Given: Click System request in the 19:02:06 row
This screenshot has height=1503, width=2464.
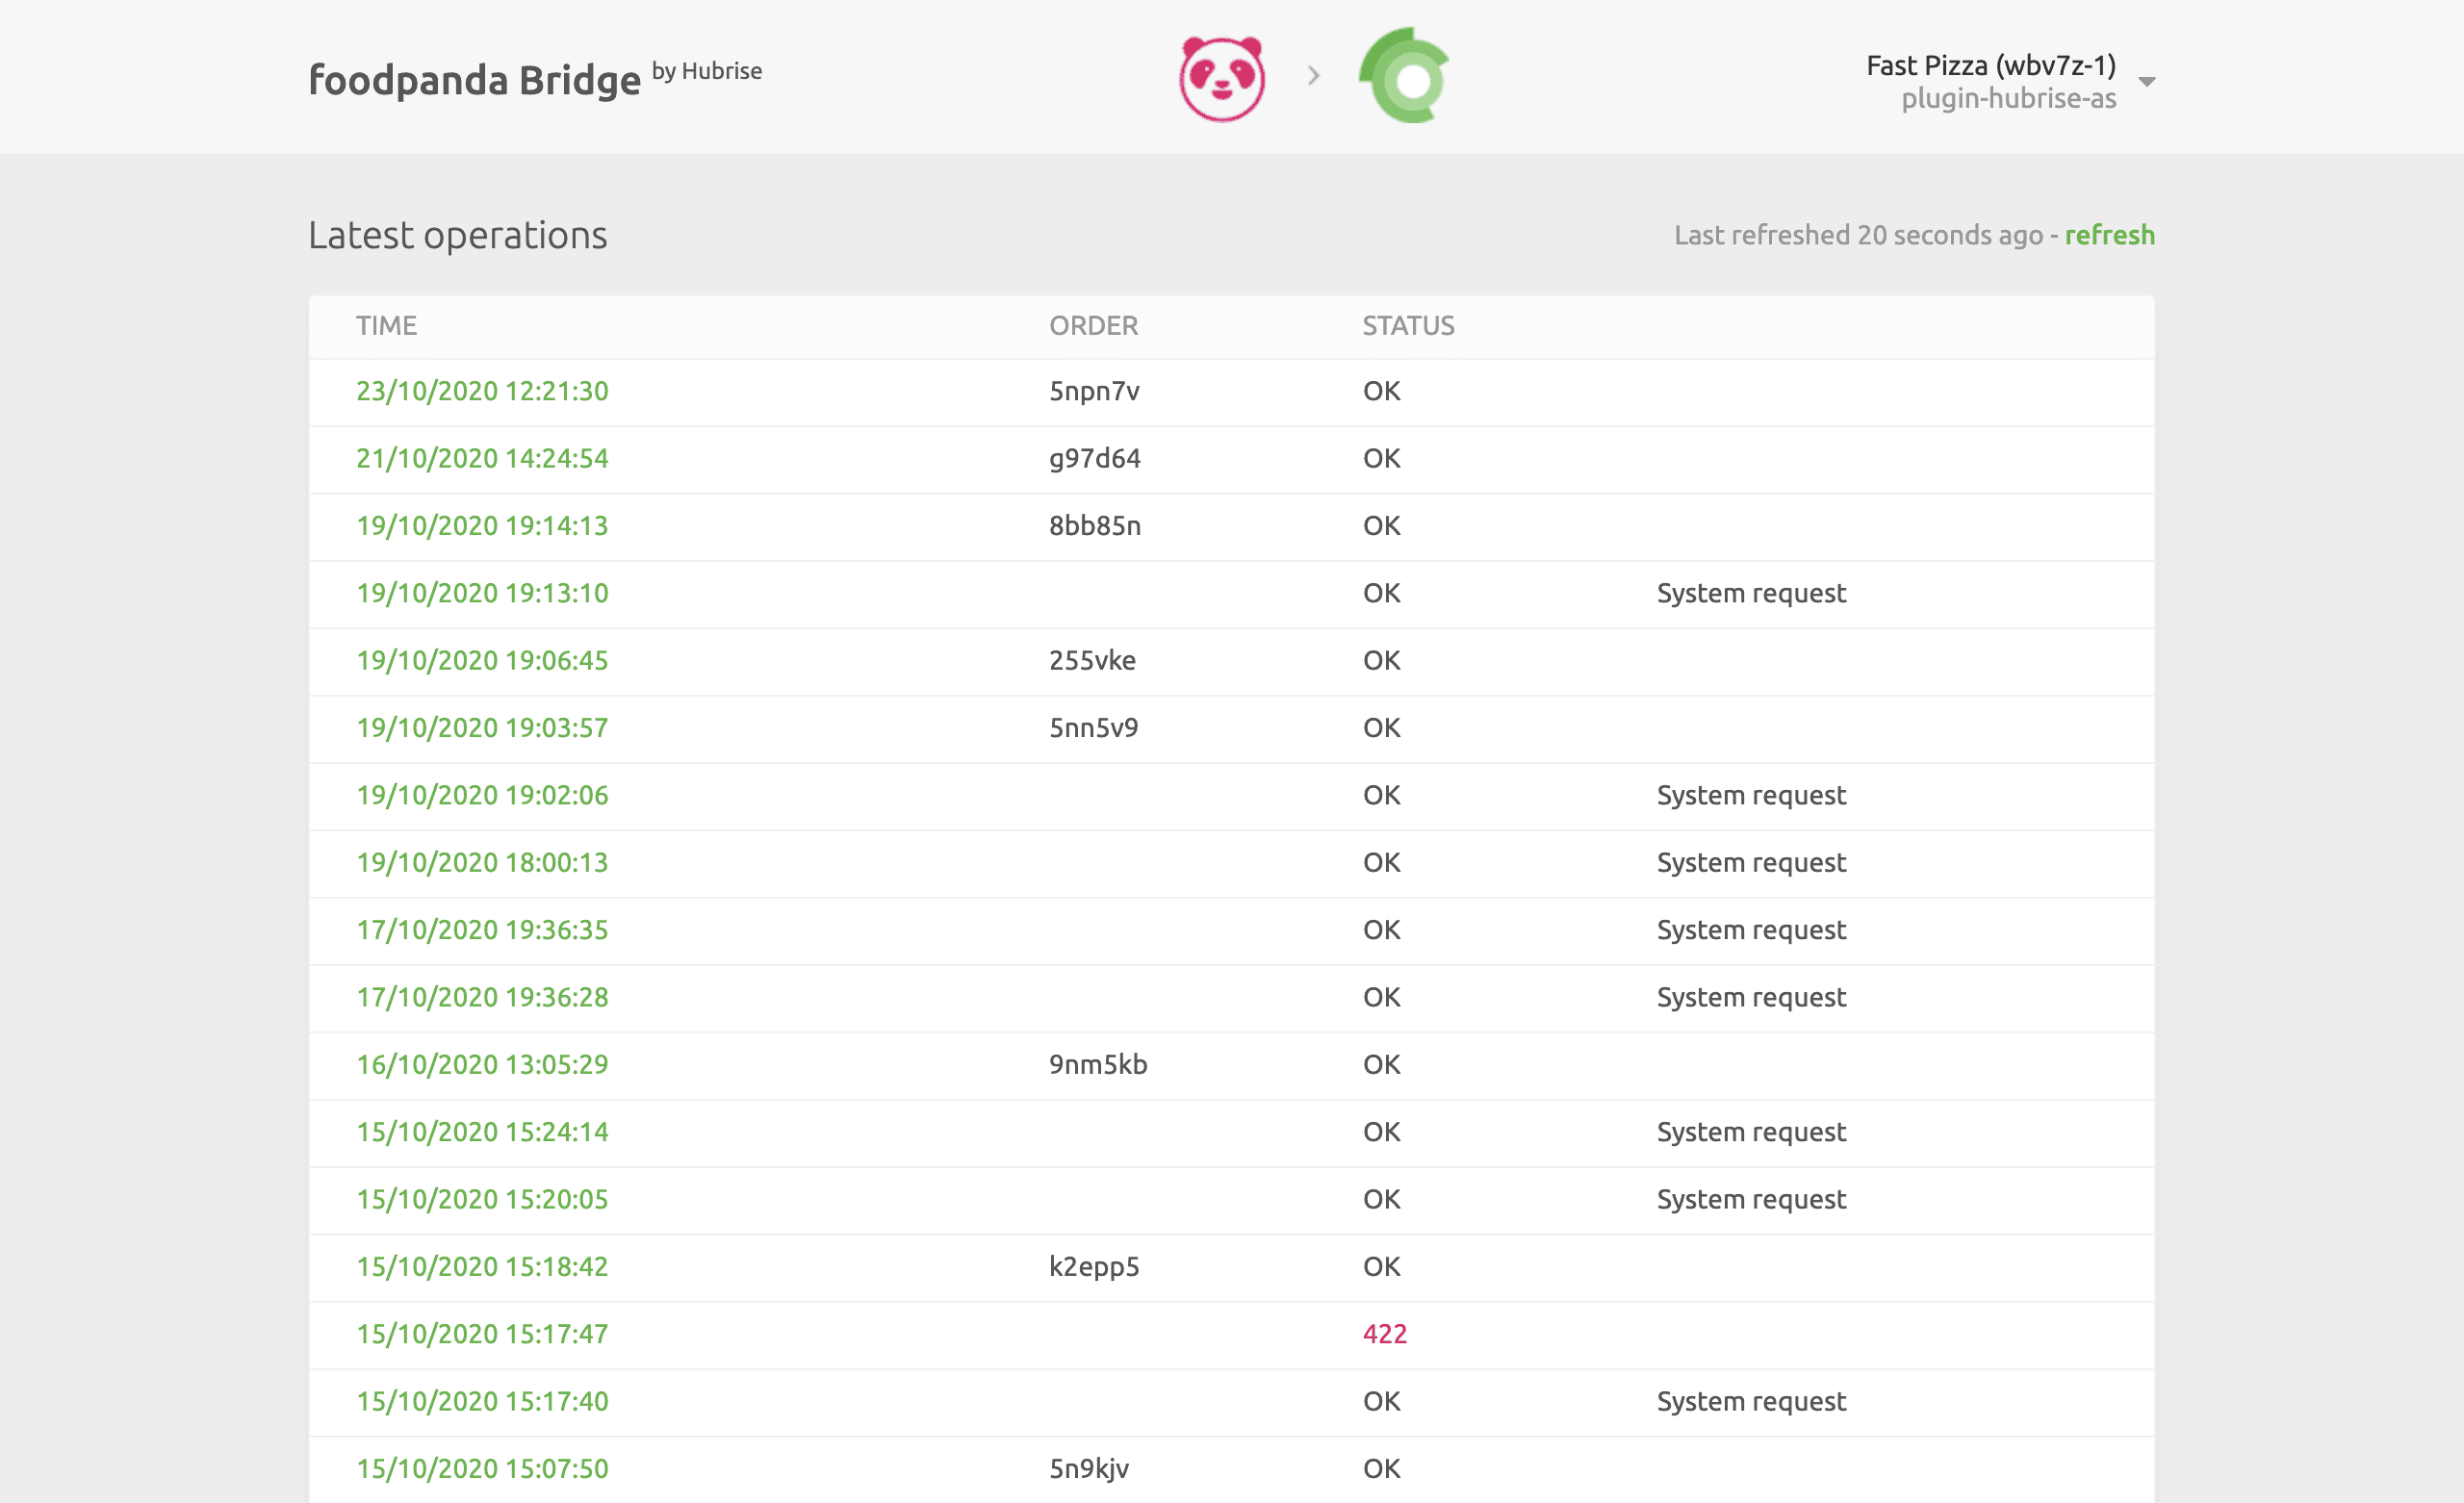Looking at the screenshot, I should 1751,795.
